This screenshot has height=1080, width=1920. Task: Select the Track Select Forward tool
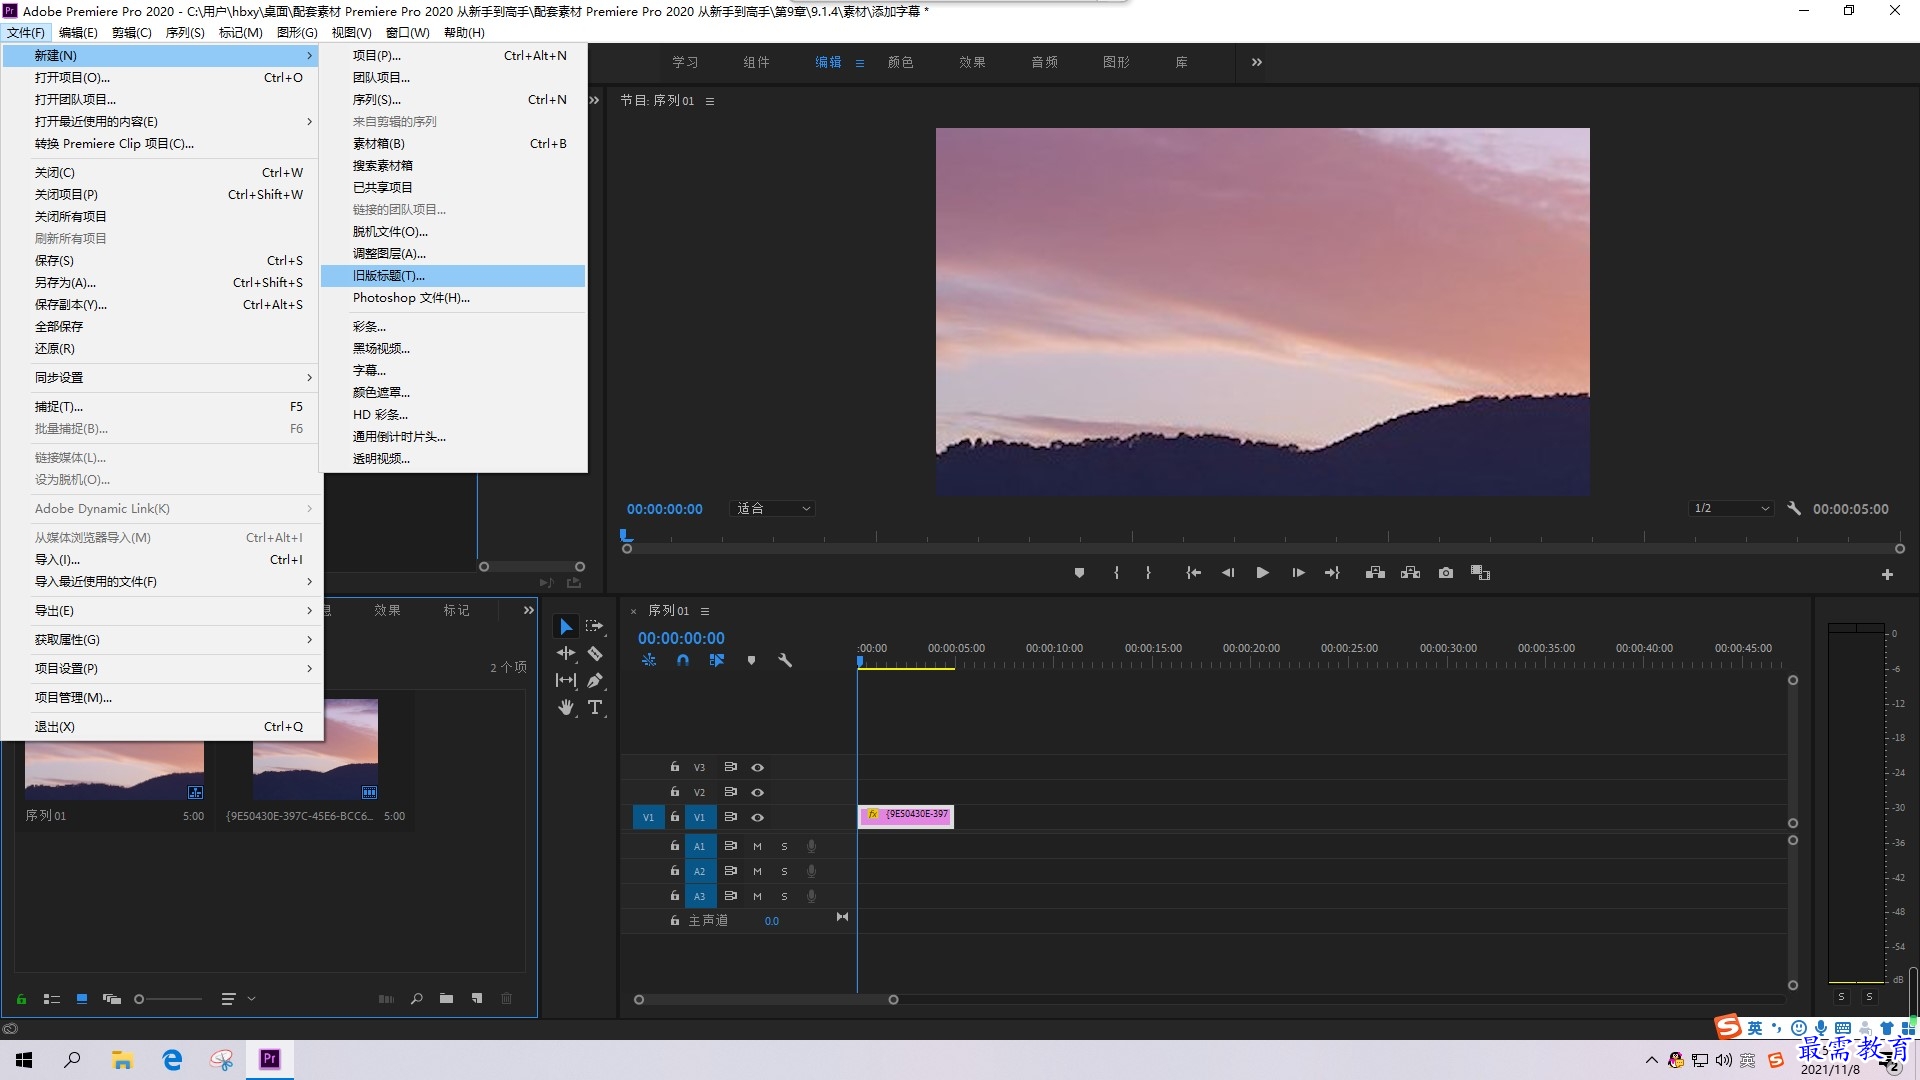click(595, 626)
